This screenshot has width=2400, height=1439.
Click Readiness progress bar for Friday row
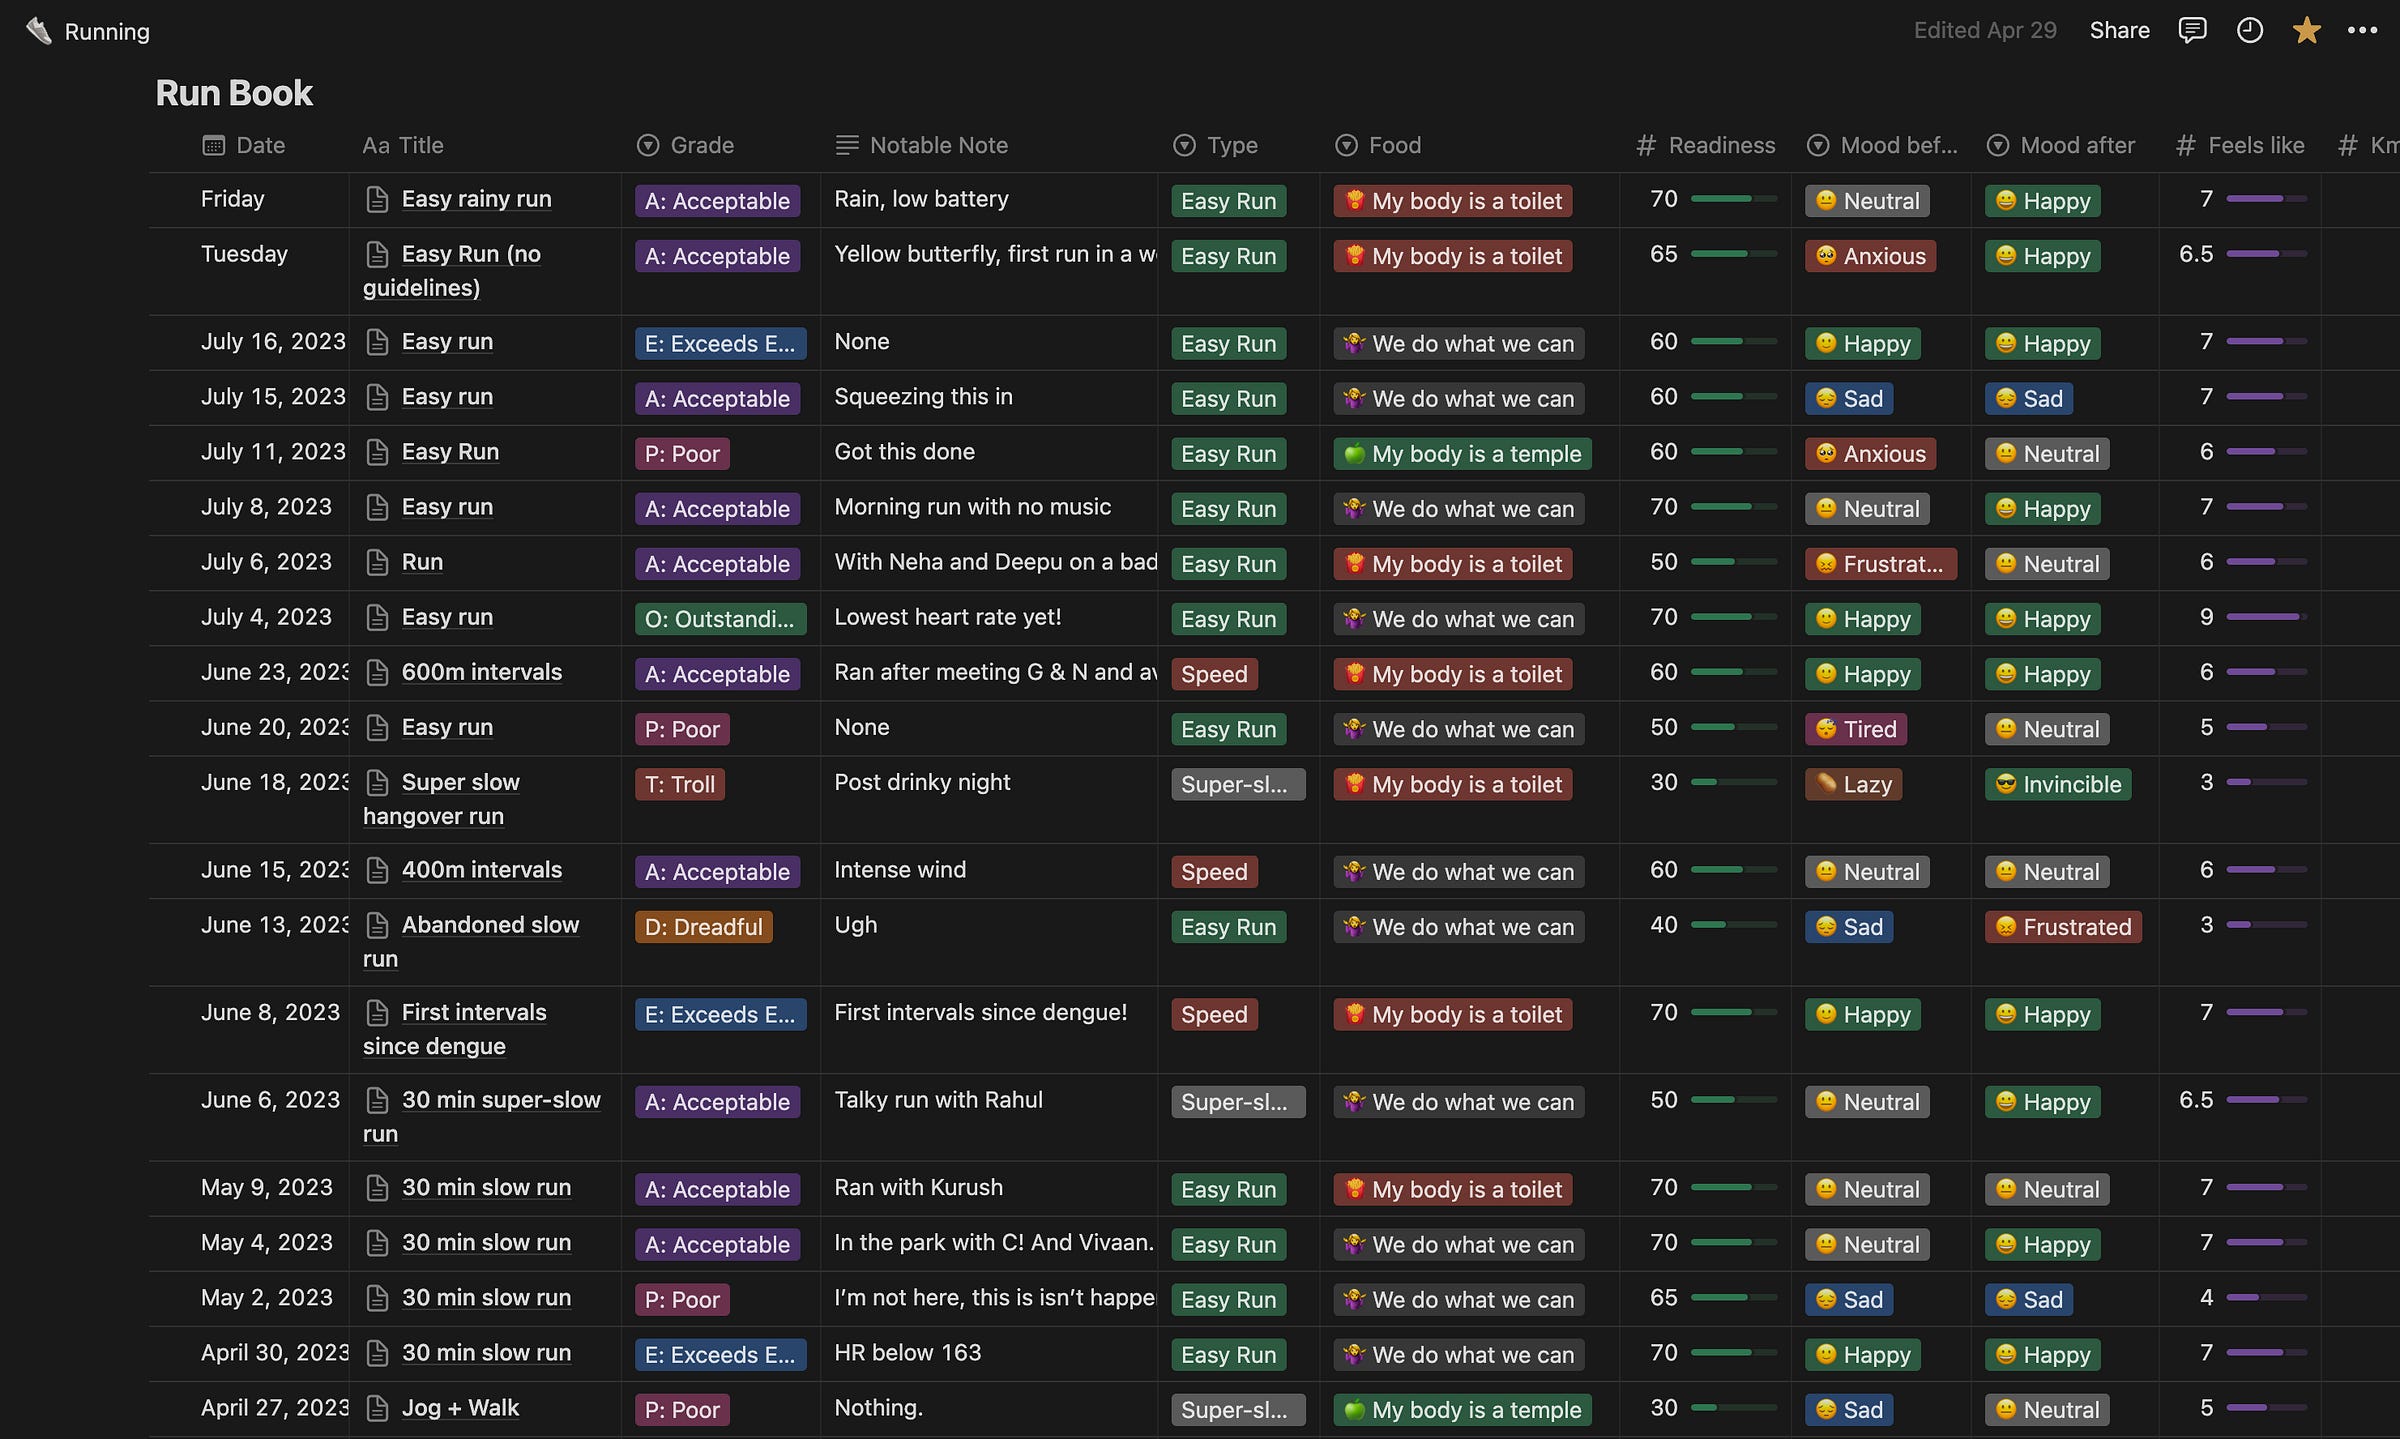point(1733,199)
